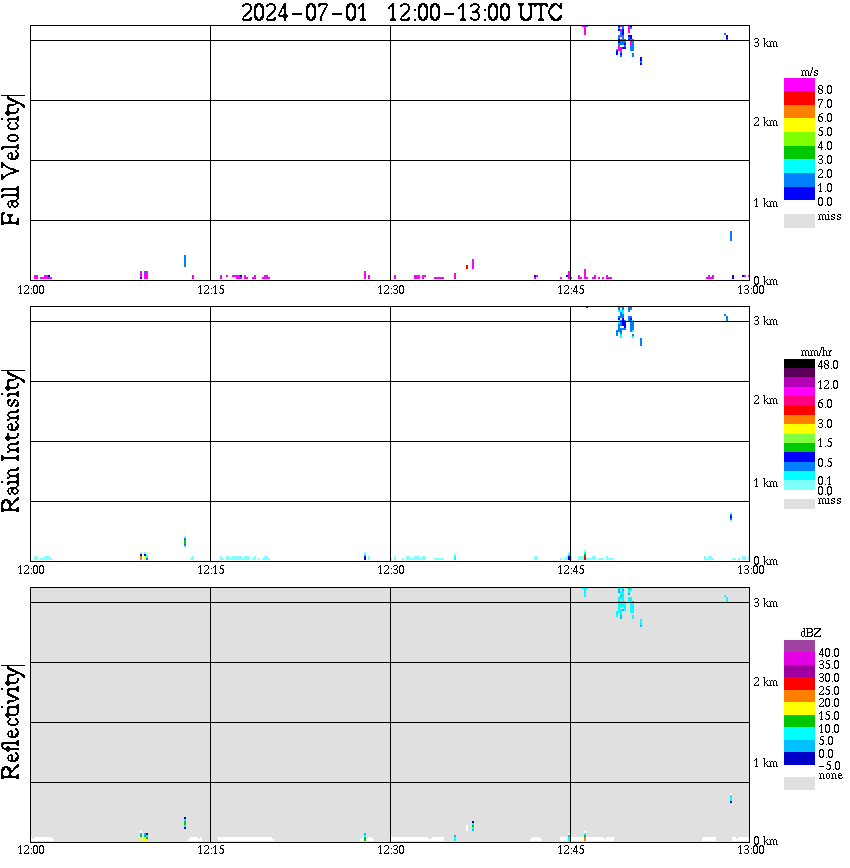Image resolution: width=850 pixels, height=868 pixels.
Task: Select the magenta 8.0 m/s legend swatch
Action: point(799,85)
